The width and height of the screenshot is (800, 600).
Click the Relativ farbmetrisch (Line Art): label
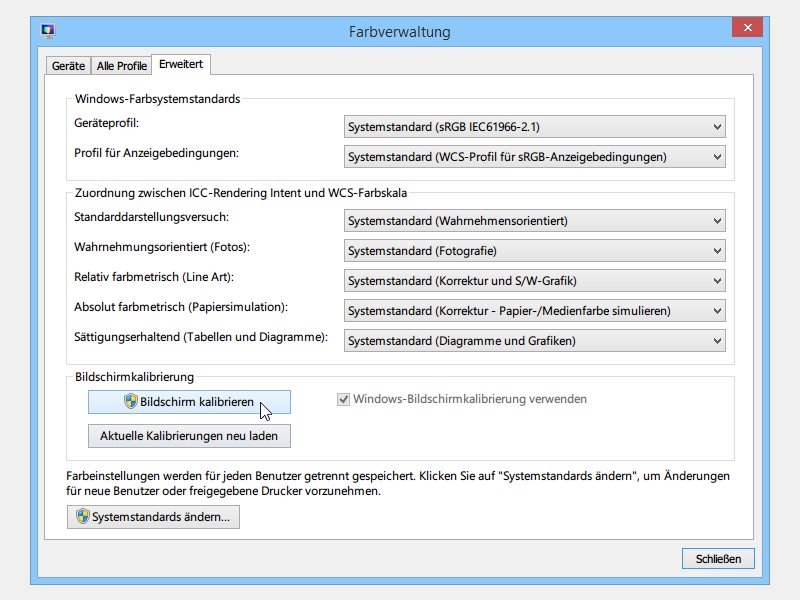(154, 277)
